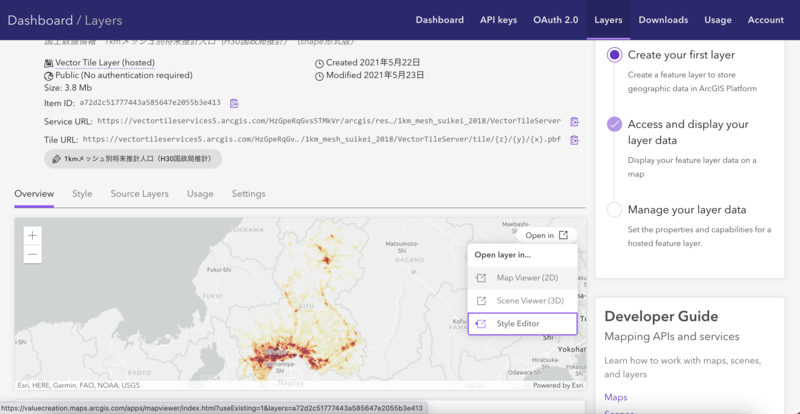Zoom in on the map preview

click(x=33, y=236)
